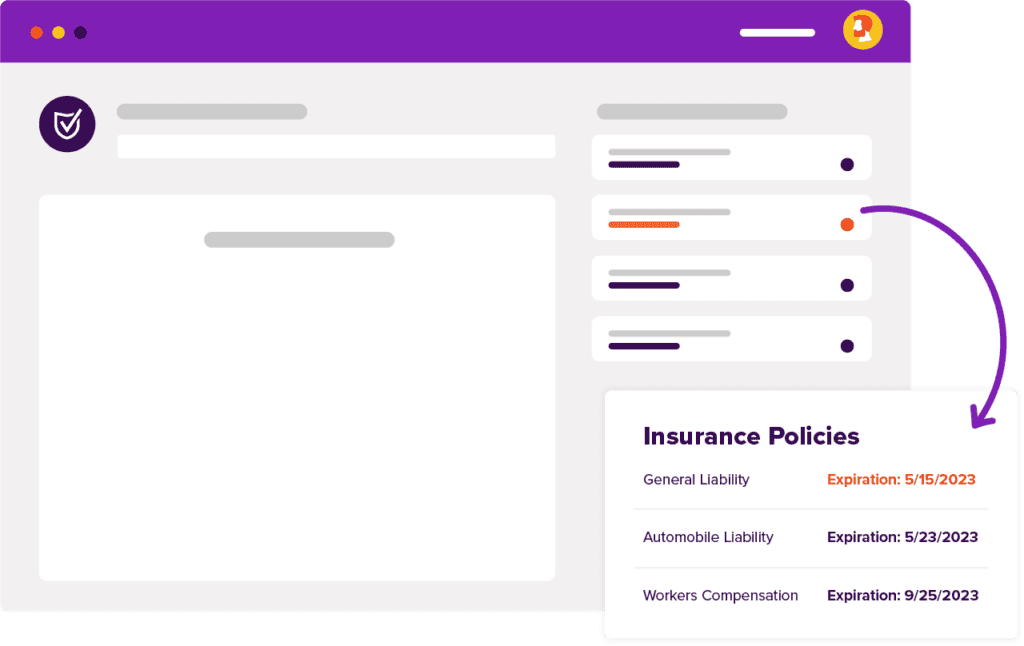The height and width of the screenshot is (646, 1024).
Task: Click the third card's dark status dot
Action: 847,285
